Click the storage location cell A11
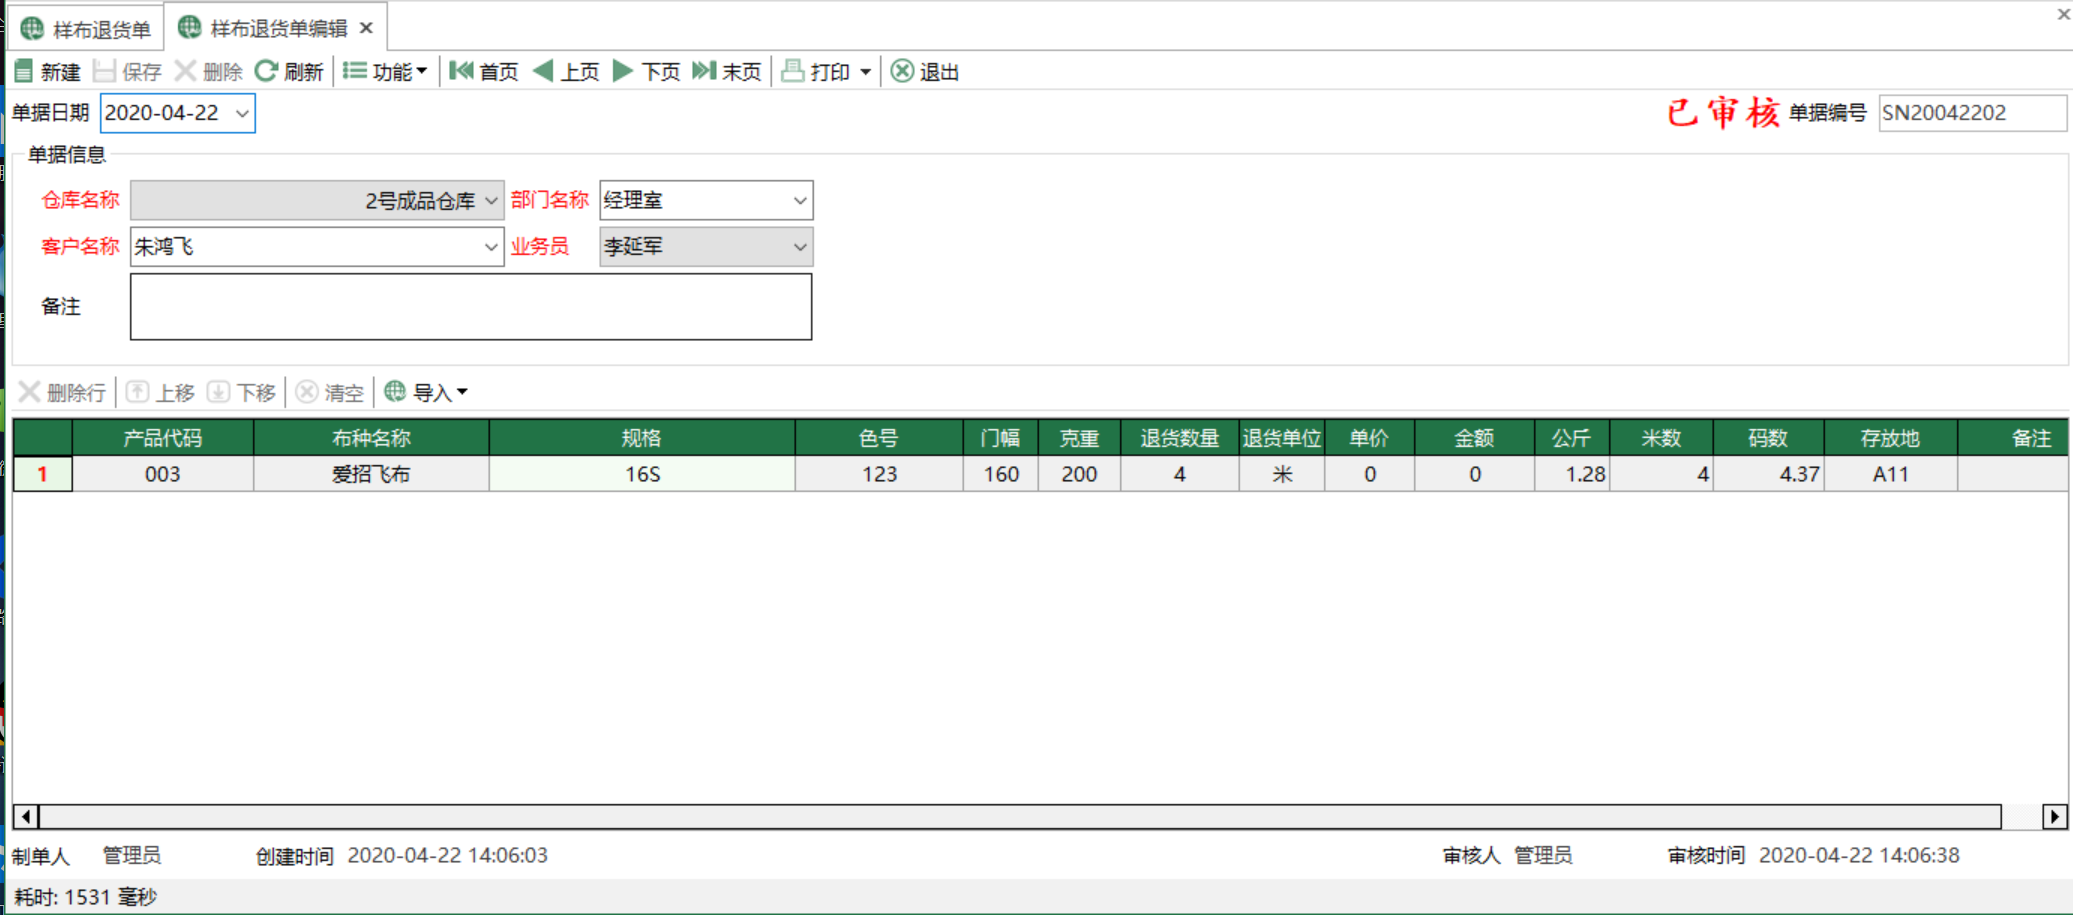 [x=1890, y=474]
